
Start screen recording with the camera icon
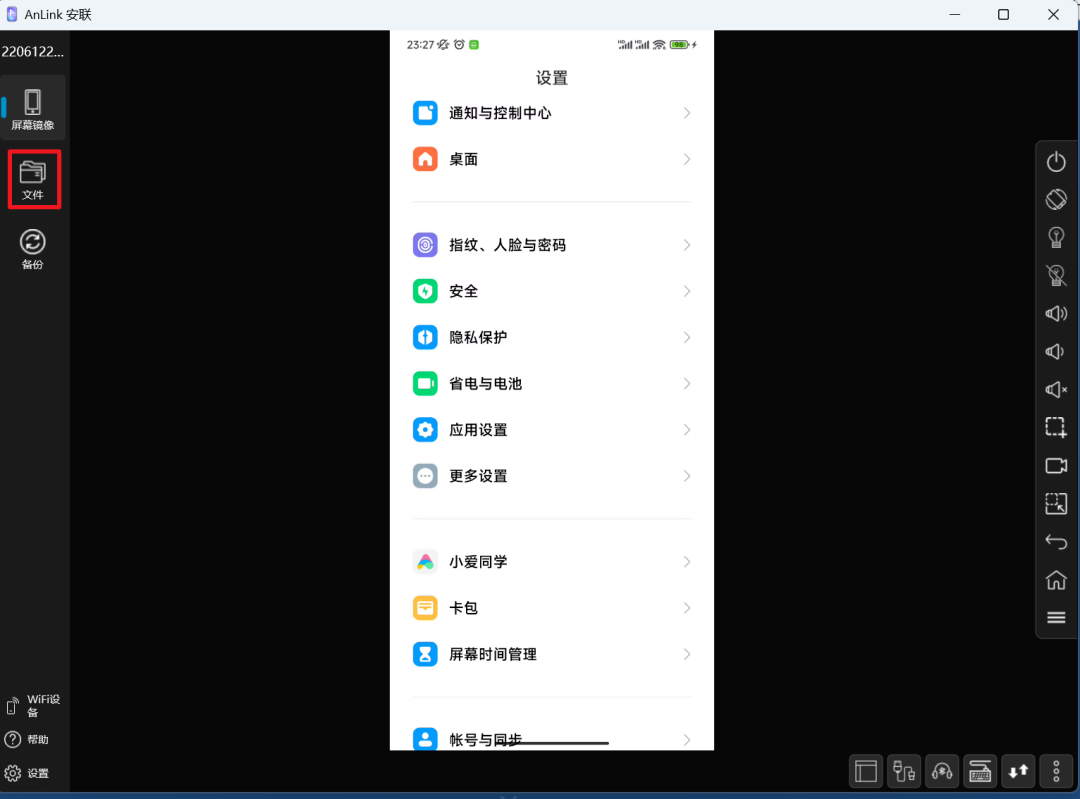1056,466
